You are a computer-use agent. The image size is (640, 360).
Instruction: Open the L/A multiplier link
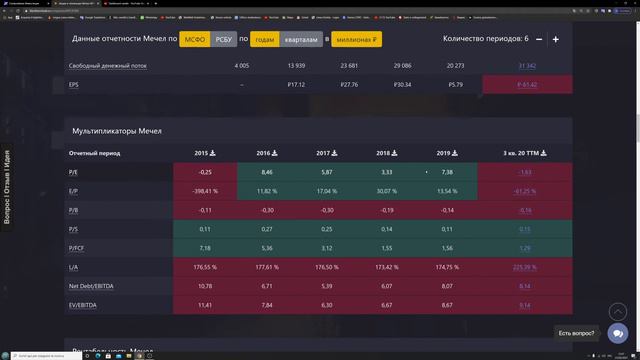[x=73, y=267]
